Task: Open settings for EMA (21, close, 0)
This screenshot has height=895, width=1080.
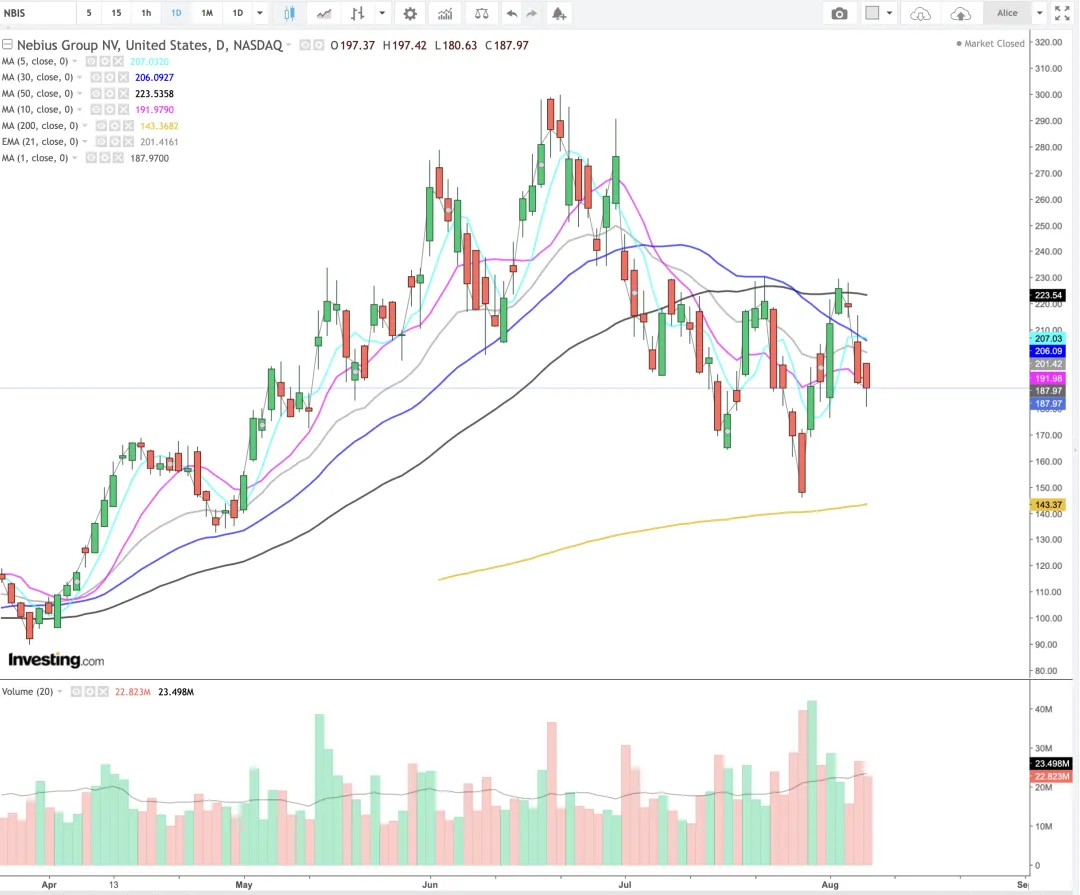Action: [113, 142]
